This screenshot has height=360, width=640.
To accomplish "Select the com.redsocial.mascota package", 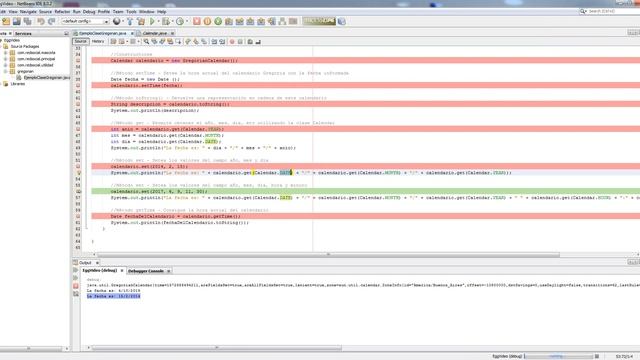I will pyautogui.click(x=36, y=53).
